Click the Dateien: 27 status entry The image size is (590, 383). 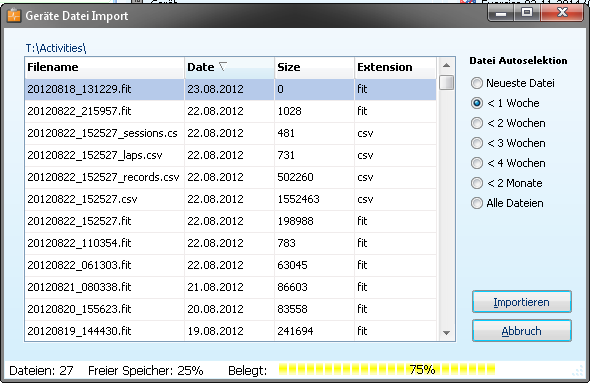pos(41,371)
